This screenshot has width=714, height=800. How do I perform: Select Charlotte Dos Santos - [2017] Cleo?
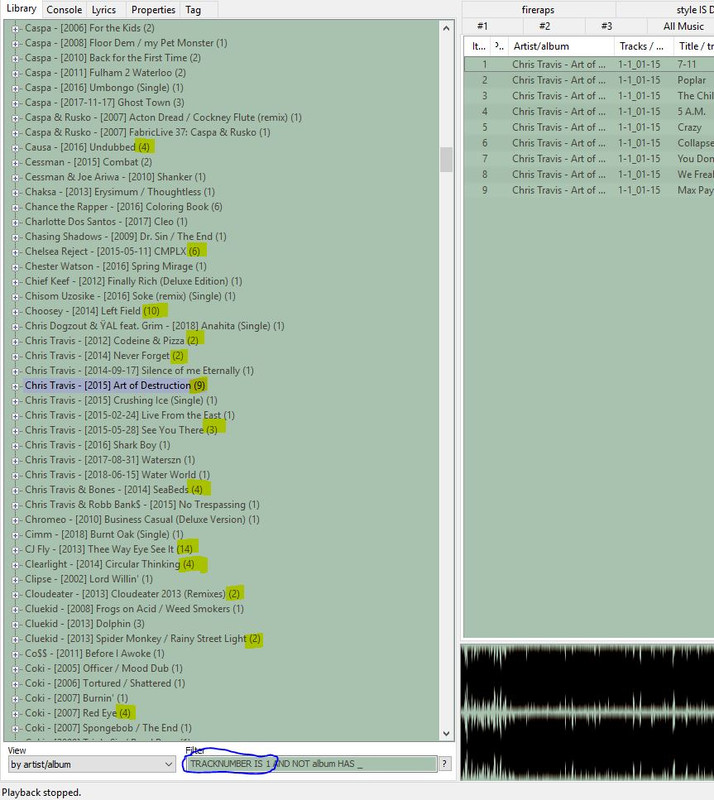[x=106, y=221]
